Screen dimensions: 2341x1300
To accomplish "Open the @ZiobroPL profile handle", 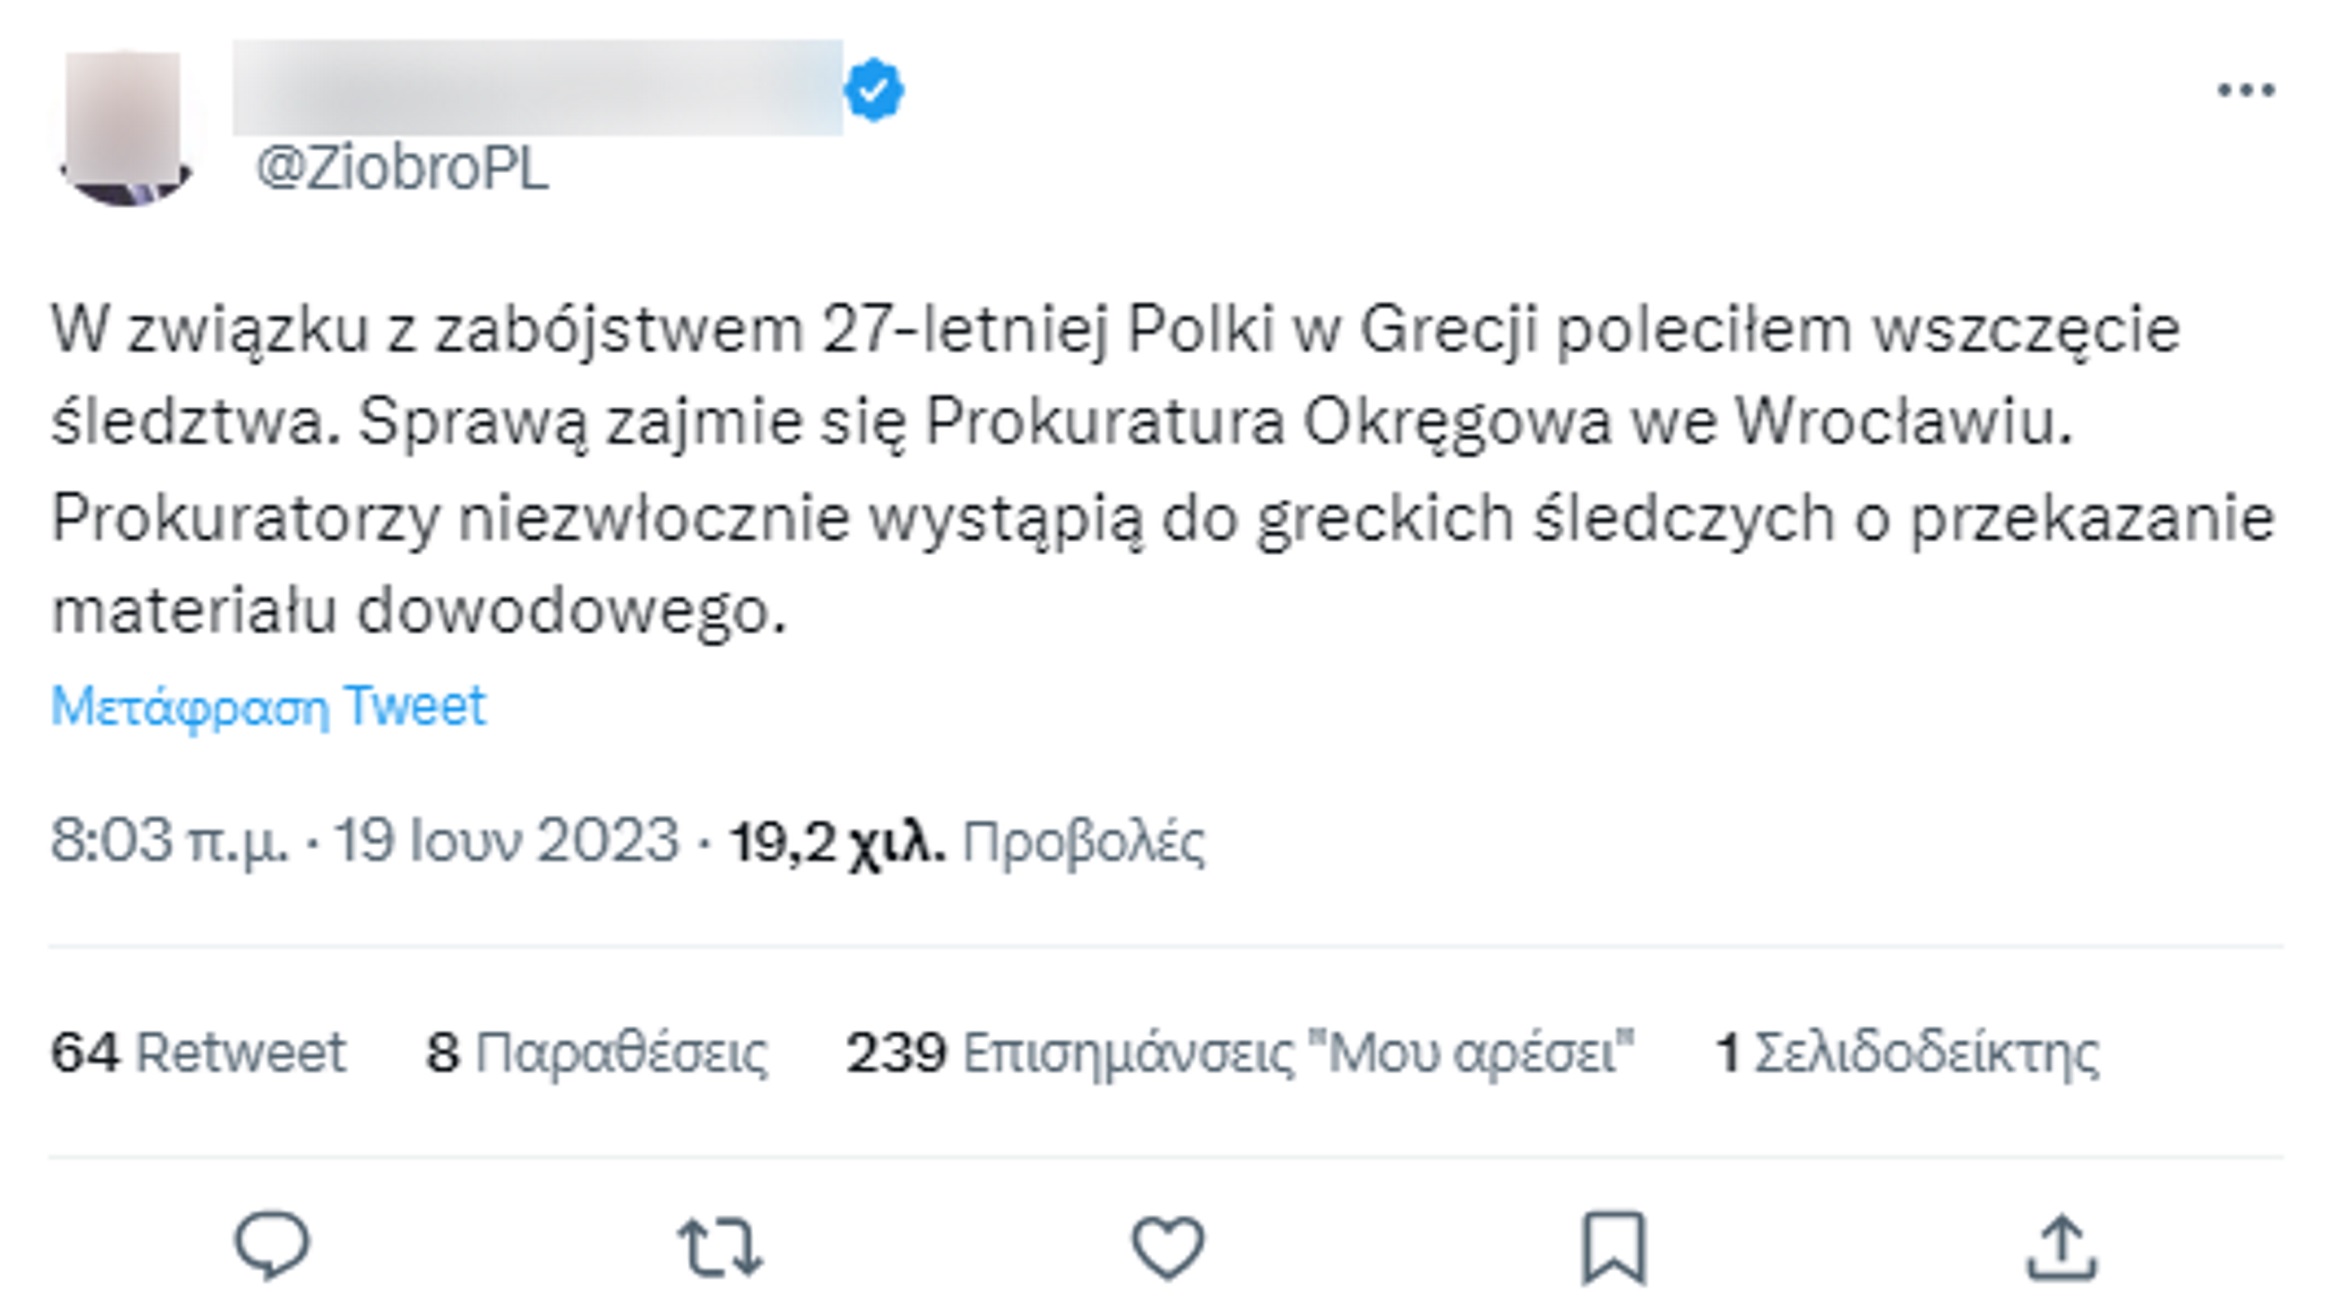I will pyautogui.click(x=402, y=168).
